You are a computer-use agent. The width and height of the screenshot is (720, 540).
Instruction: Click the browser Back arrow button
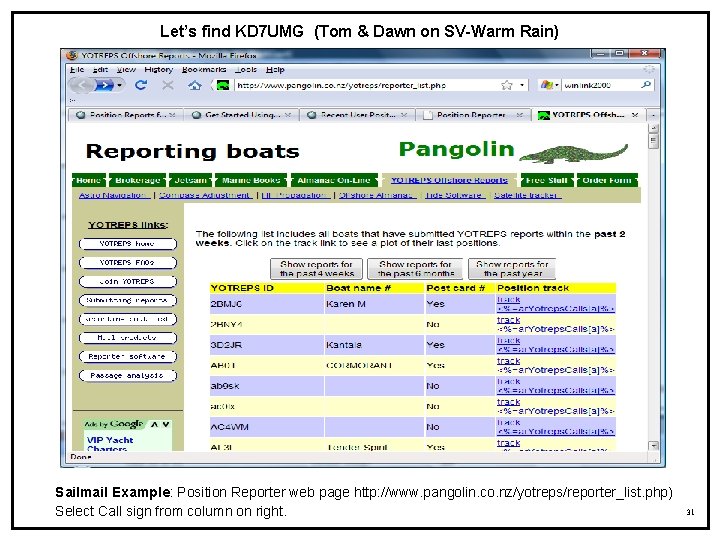[x=84, y=85]
